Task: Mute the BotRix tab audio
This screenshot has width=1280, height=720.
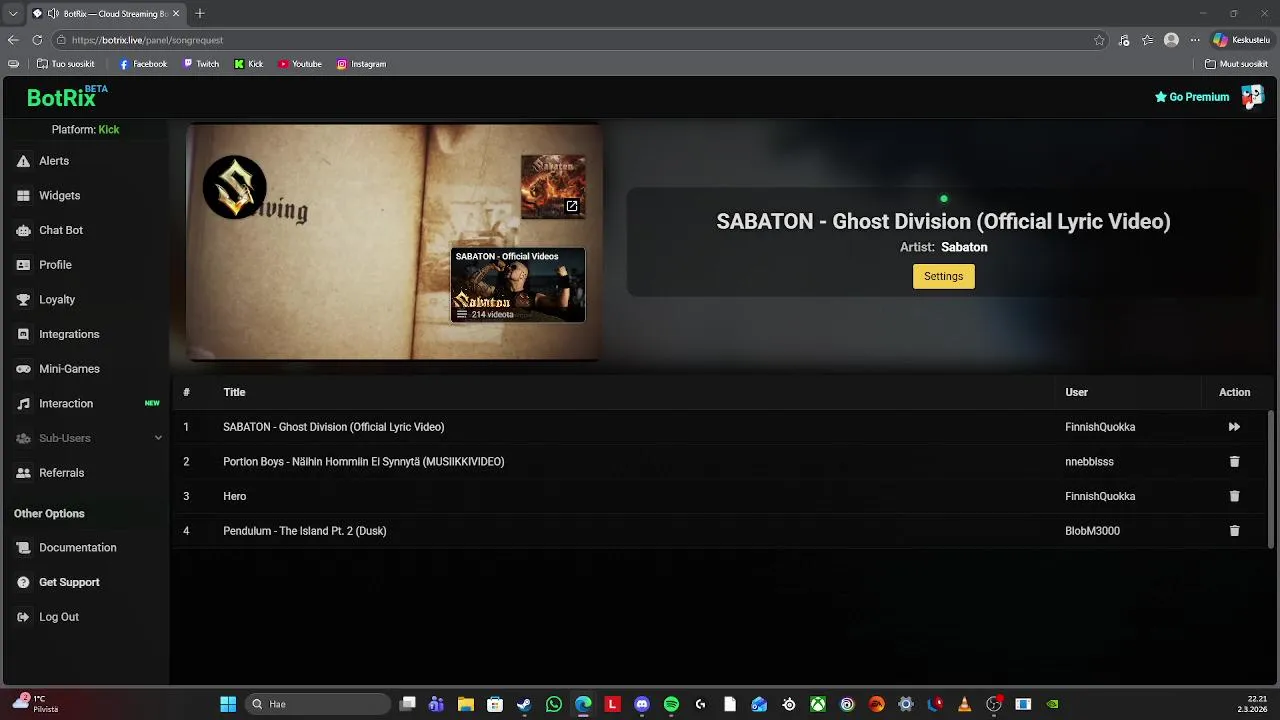Action: pyautogui.click(x=52, y=14)
